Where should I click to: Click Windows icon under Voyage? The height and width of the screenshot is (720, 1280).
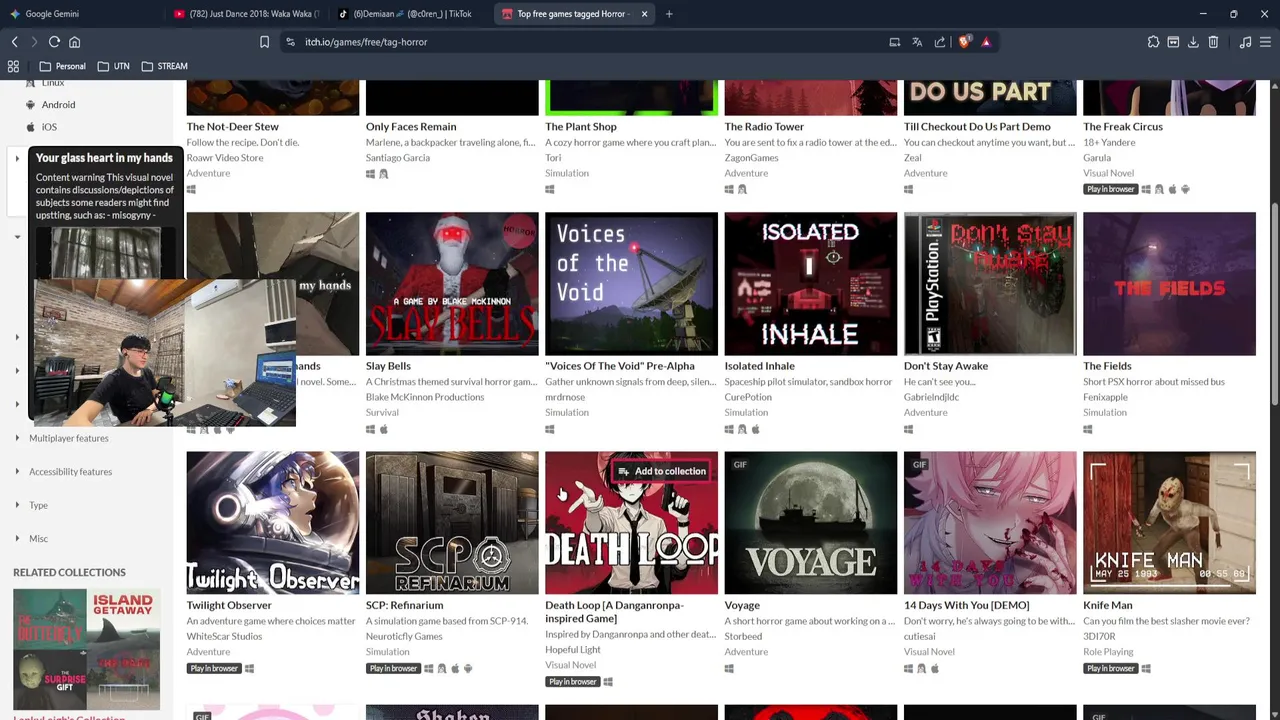click(x=729, y=668)
